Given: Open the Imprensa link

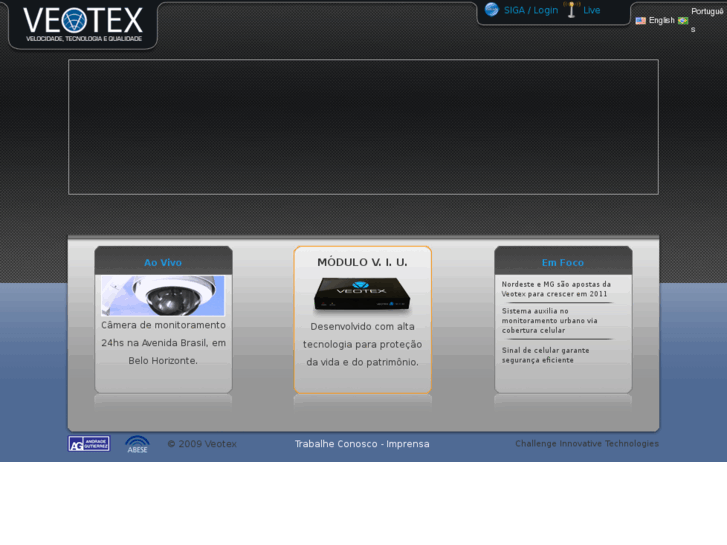Looking at the screenshot, I should [408, 444].
